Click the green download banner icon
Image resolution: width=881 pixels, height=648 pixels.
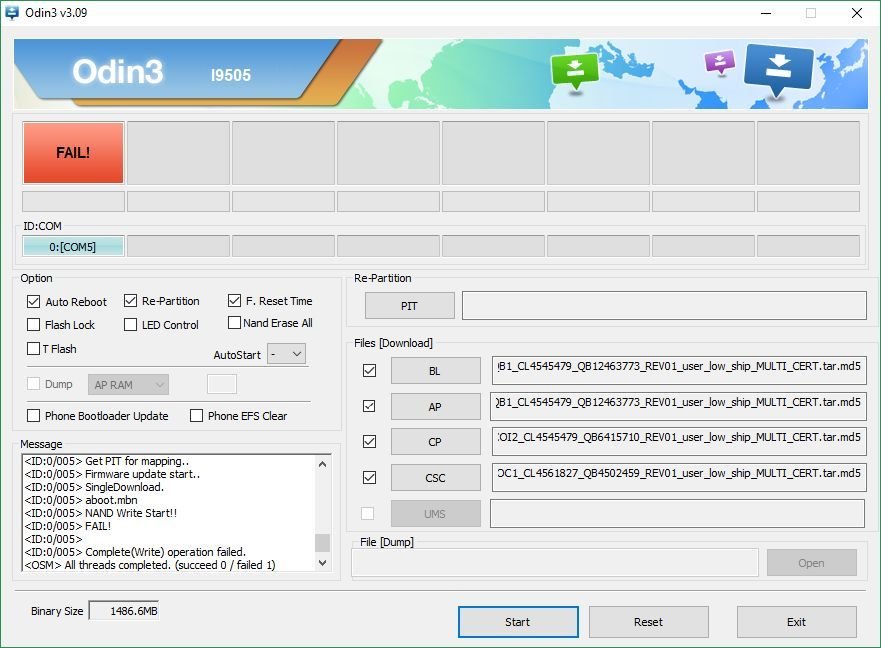[x=574, y=71]
